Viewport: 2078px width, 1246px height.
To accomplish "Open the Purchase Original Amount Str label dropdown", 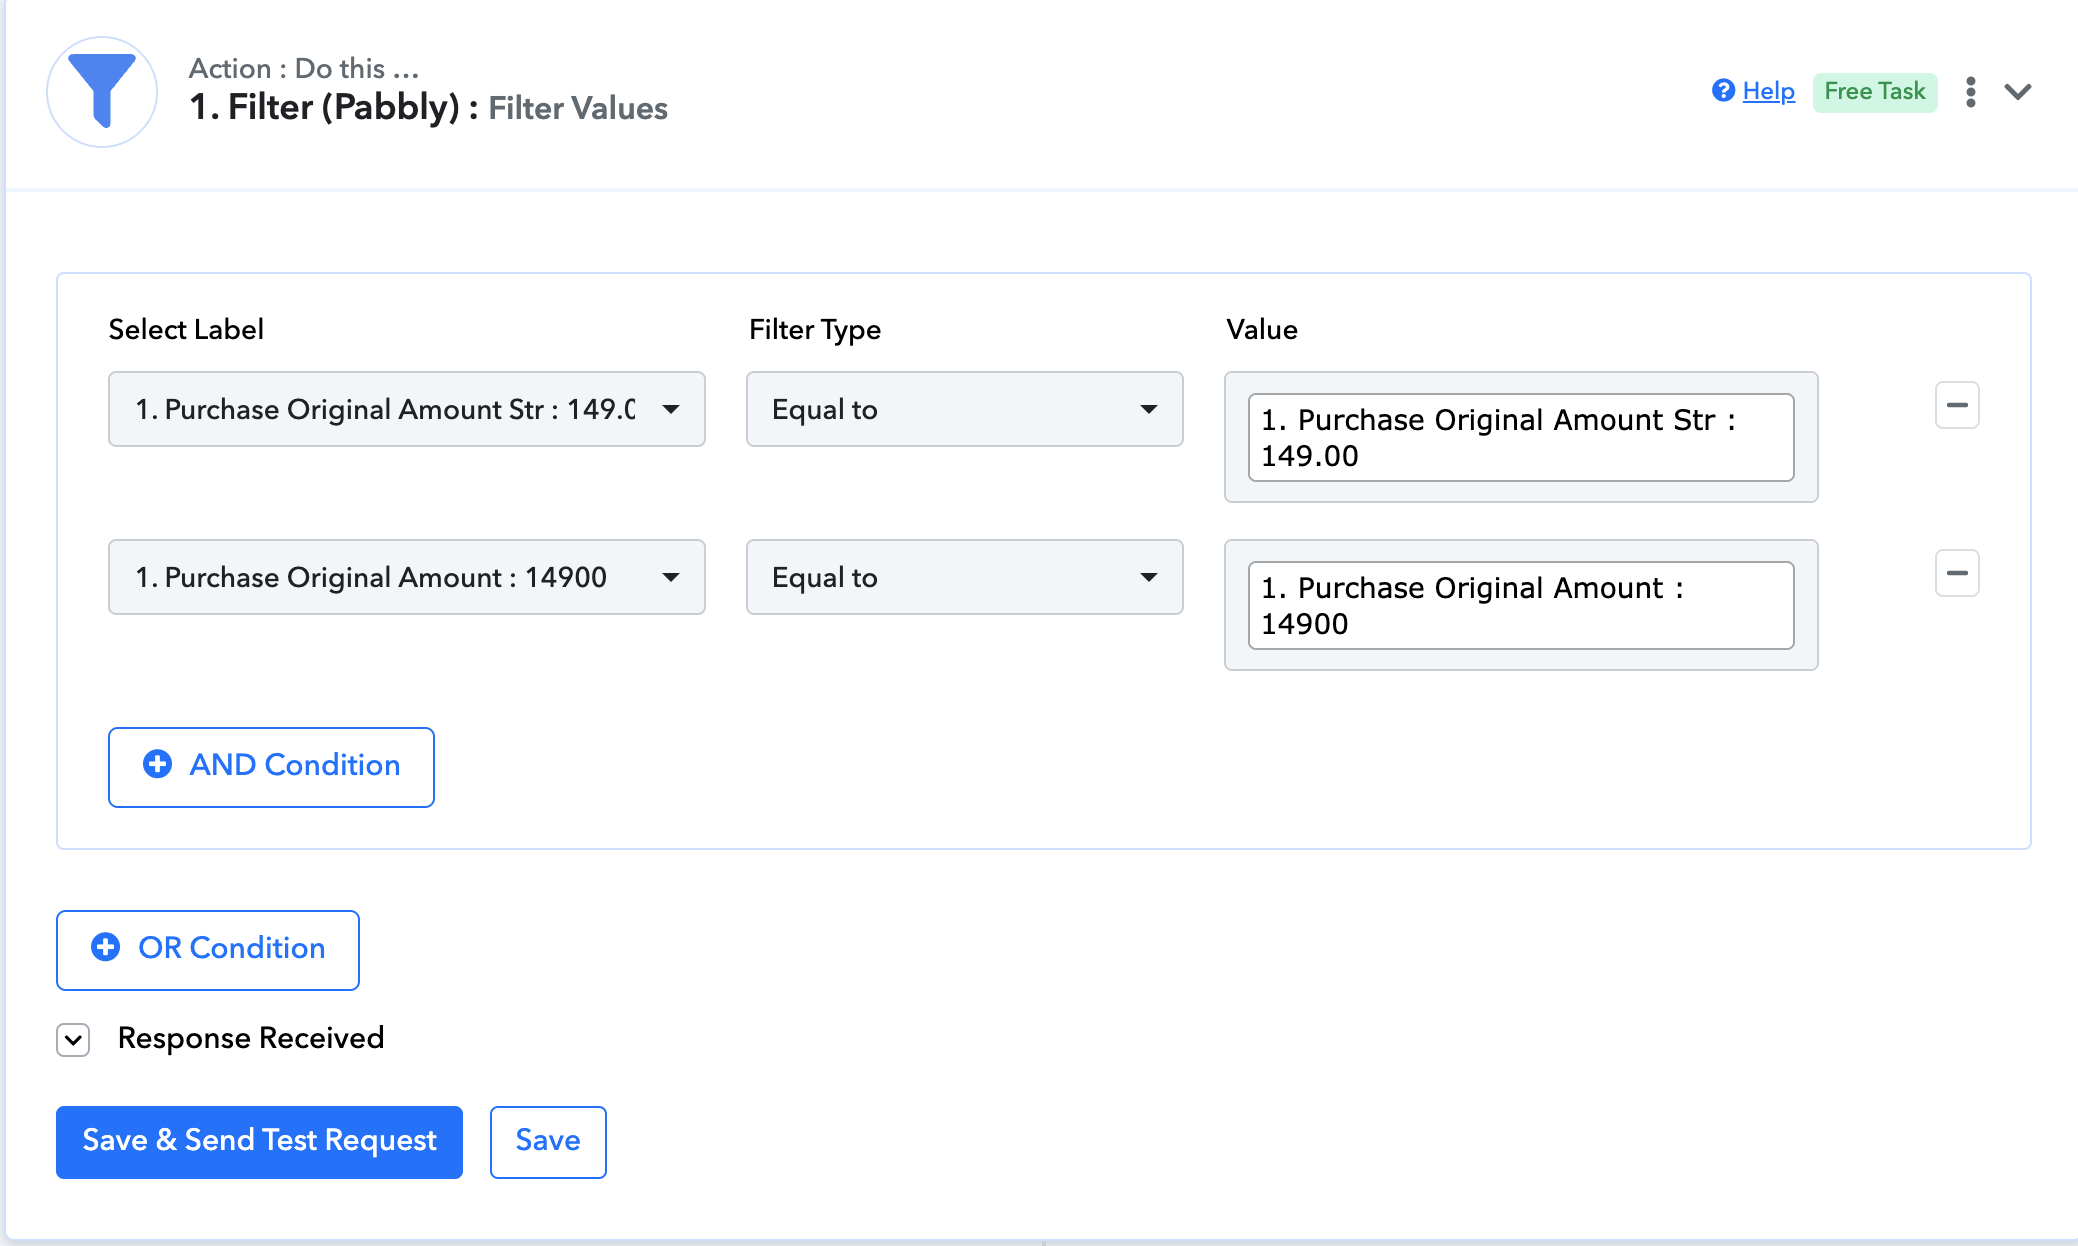I will [x=406, y=409].
